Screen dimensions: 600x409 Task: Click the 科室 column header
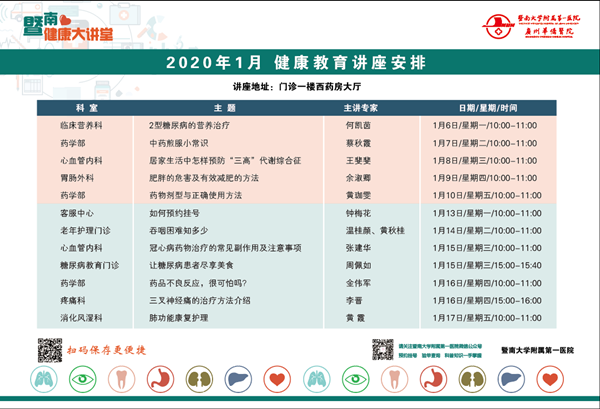(x=87, y=108)
